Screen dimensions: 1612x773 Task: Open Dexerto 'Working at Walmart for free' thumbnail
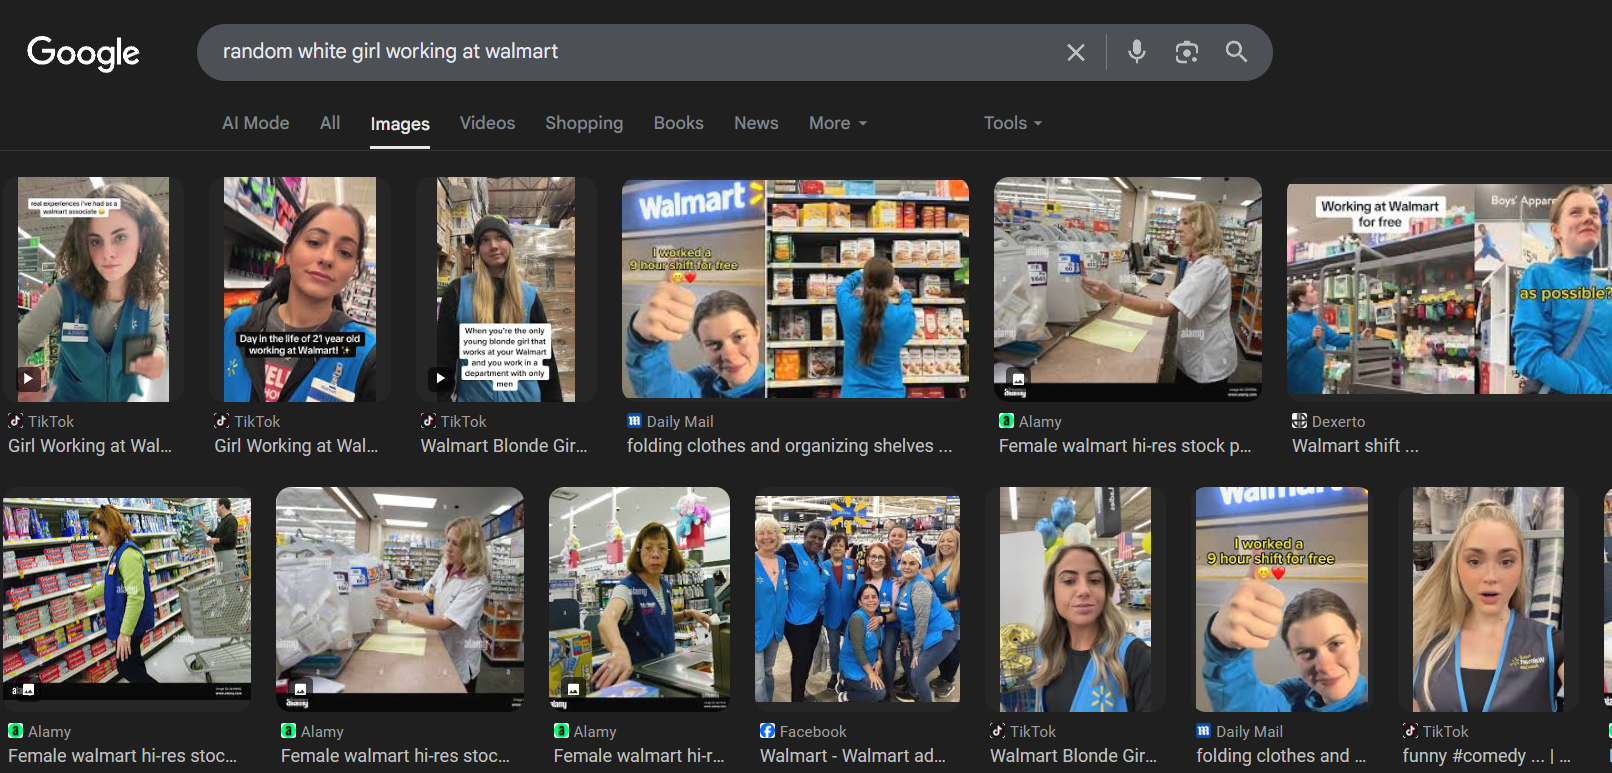pyautogui.click(x=1450, y=290)
